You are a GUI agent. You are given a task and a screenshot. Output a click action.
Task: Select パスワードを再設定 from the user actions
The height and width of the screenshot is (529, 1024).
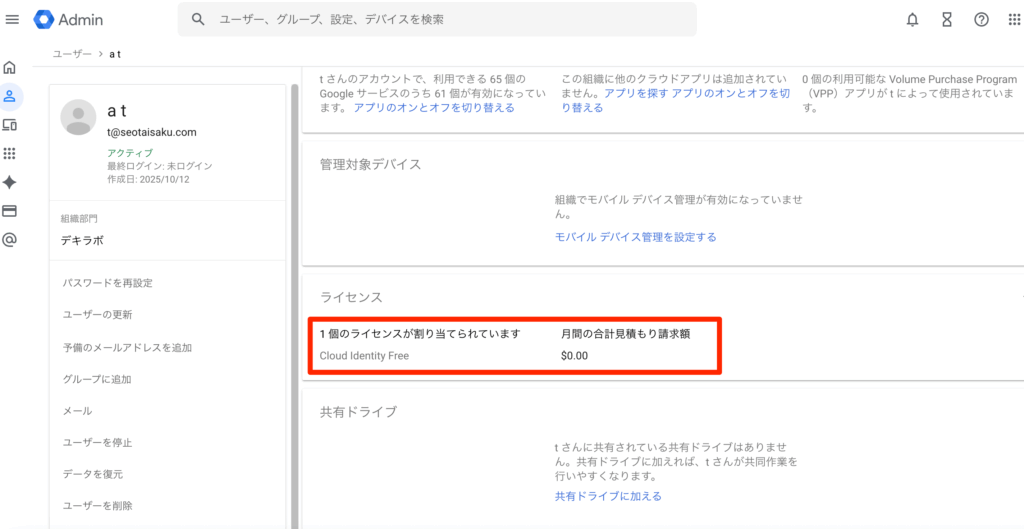pyautogui.click(x=107, y=283)
